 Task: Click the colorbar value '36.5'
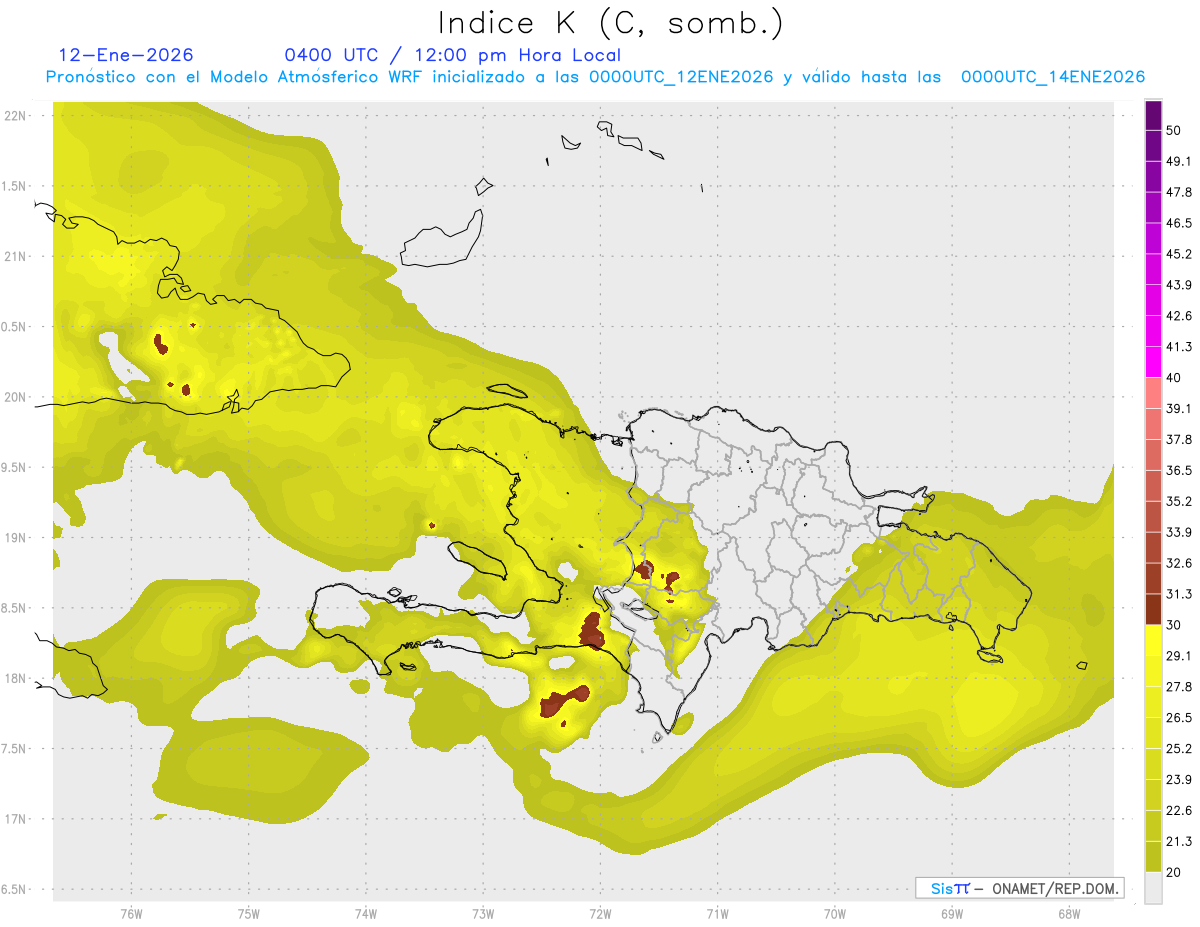pos(1179,470)
